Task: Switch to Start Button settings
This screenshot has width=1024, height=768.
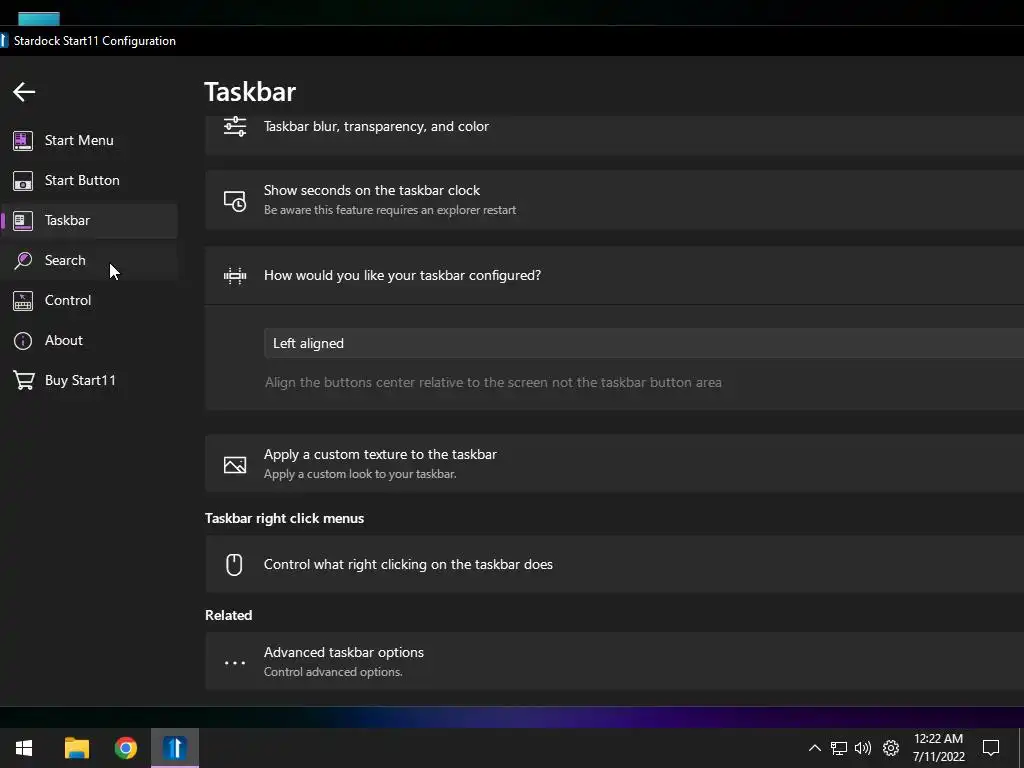Action: point(89,181)
